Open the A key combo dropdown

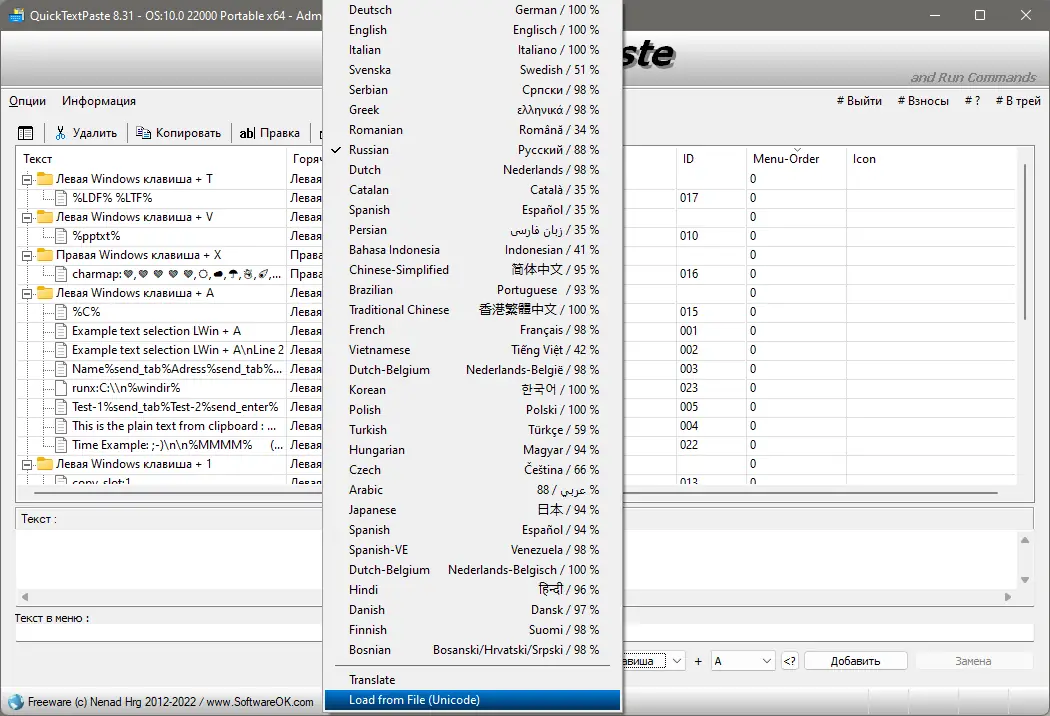[743, 660]
